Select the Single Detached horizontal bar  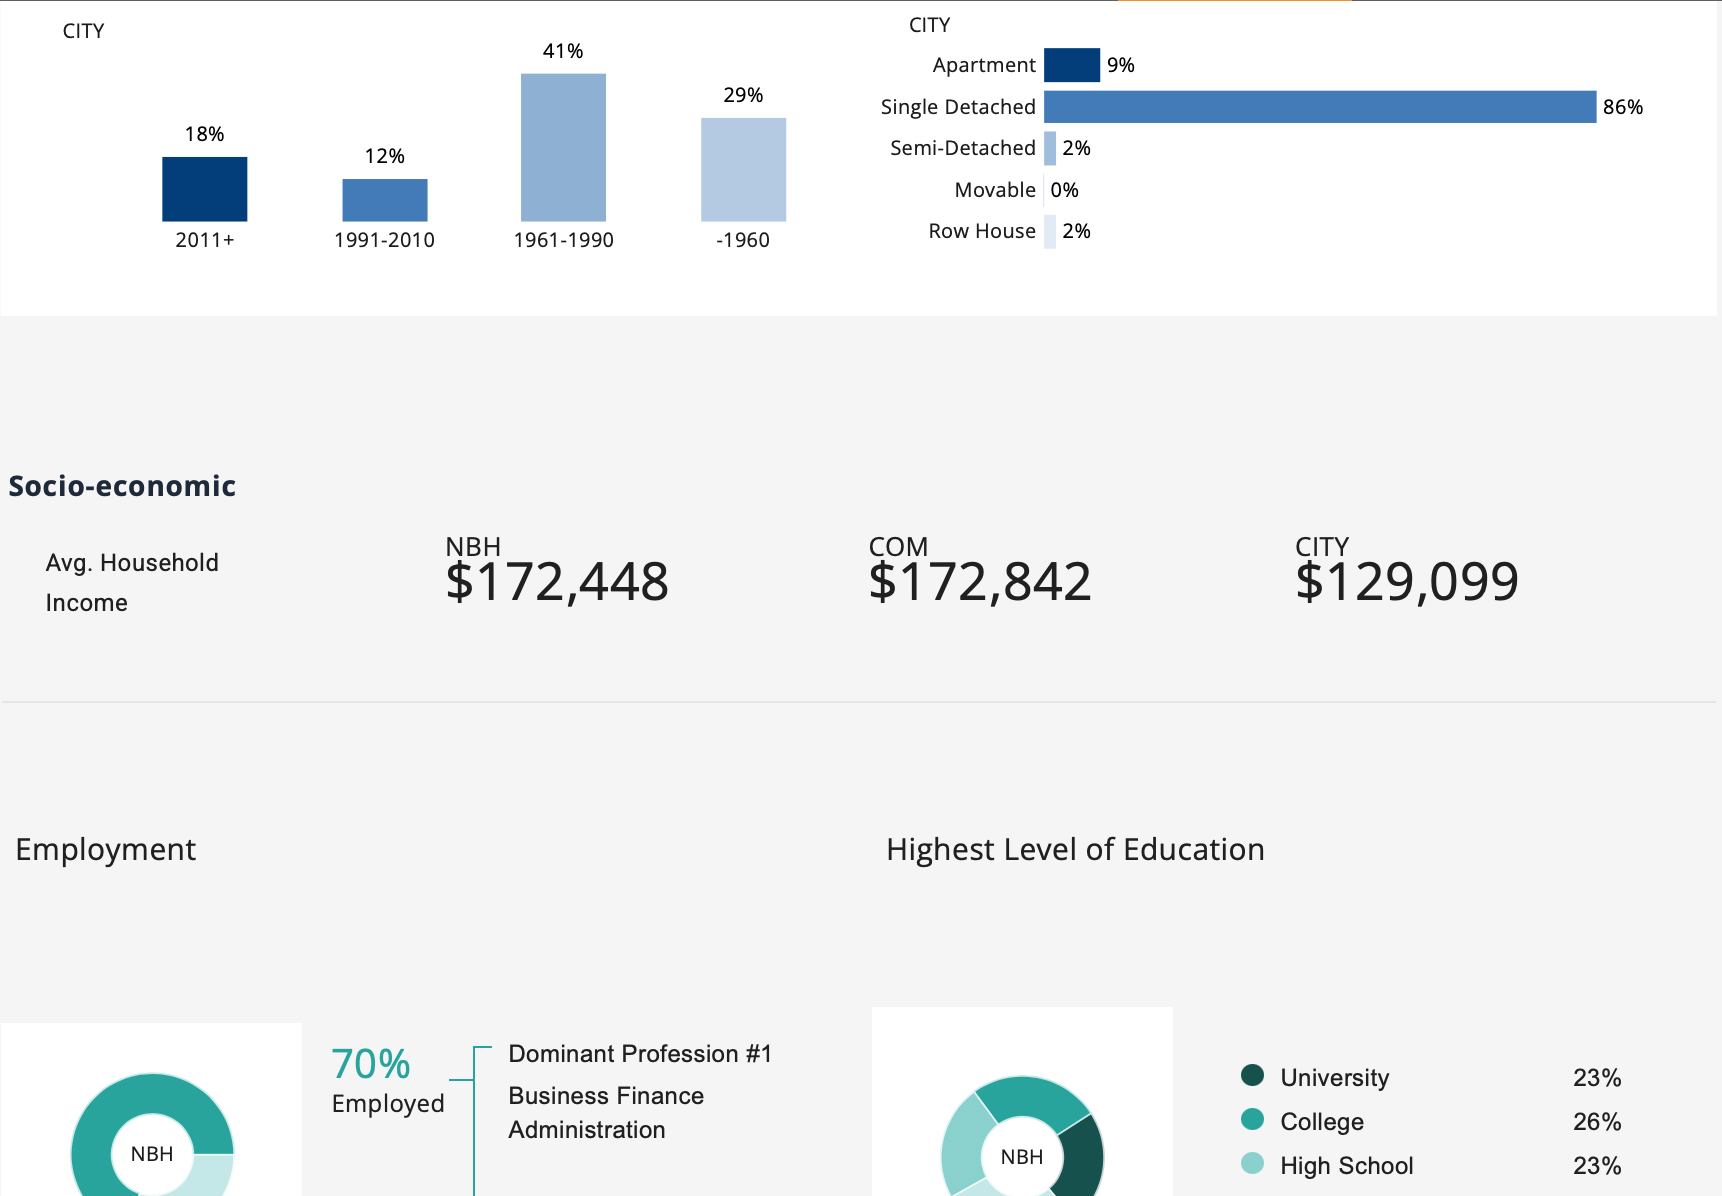point(1319,107)
